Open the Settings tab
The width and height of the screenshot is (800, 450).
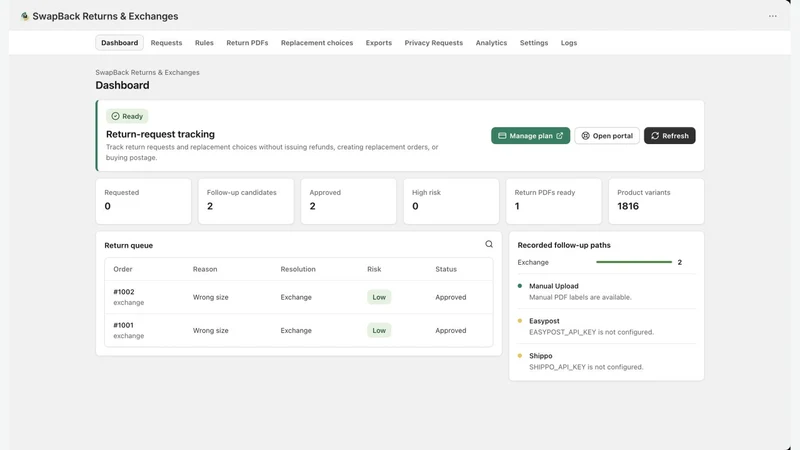pyautogui.click(x=534, y=43)
